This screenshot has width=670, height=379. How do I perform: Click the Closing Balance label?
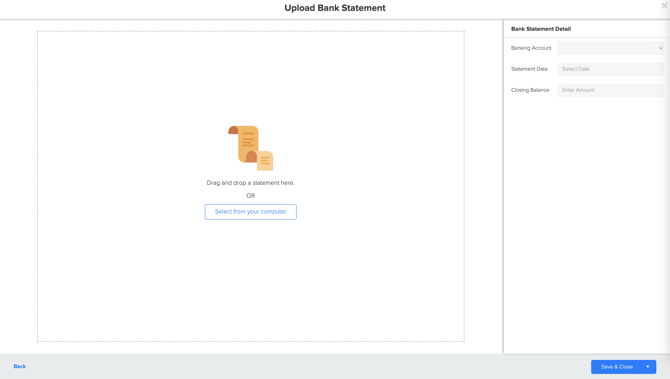click(530, 90)
